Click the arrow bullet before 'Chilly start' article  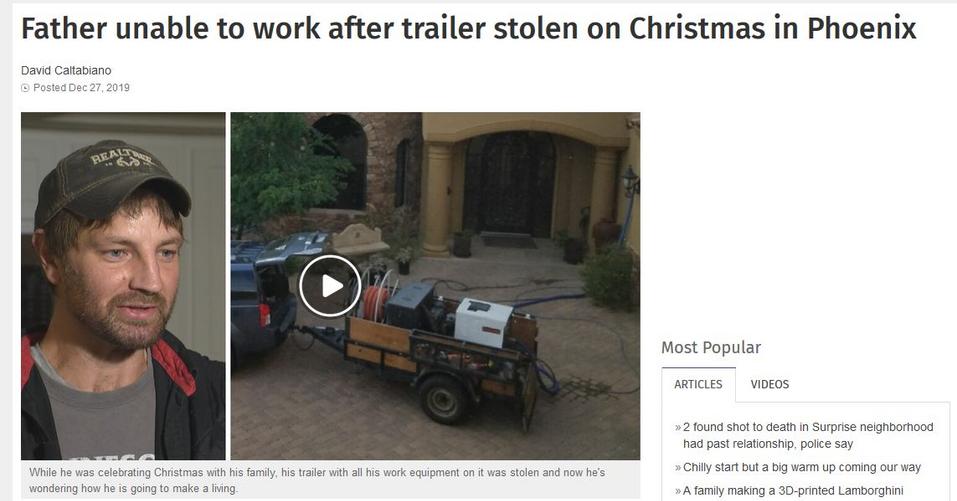678,467
